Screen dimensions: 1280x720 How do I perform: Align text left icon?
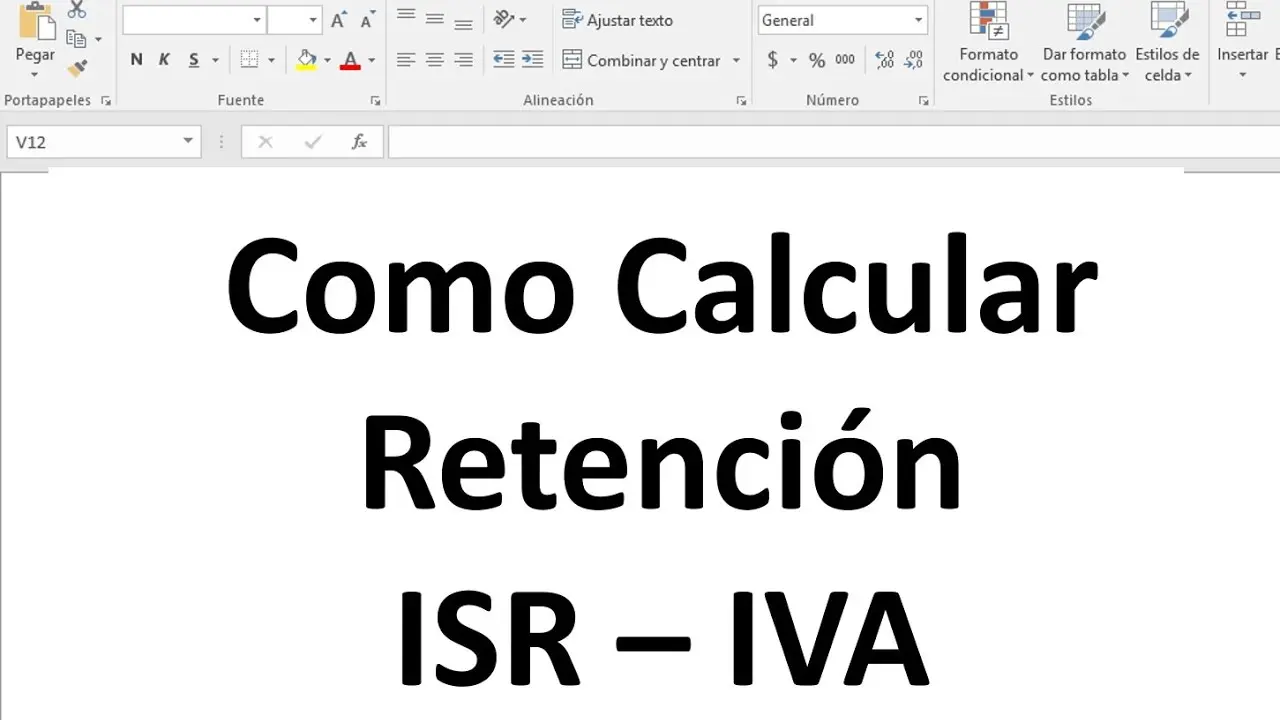click(x=405, y=60)
